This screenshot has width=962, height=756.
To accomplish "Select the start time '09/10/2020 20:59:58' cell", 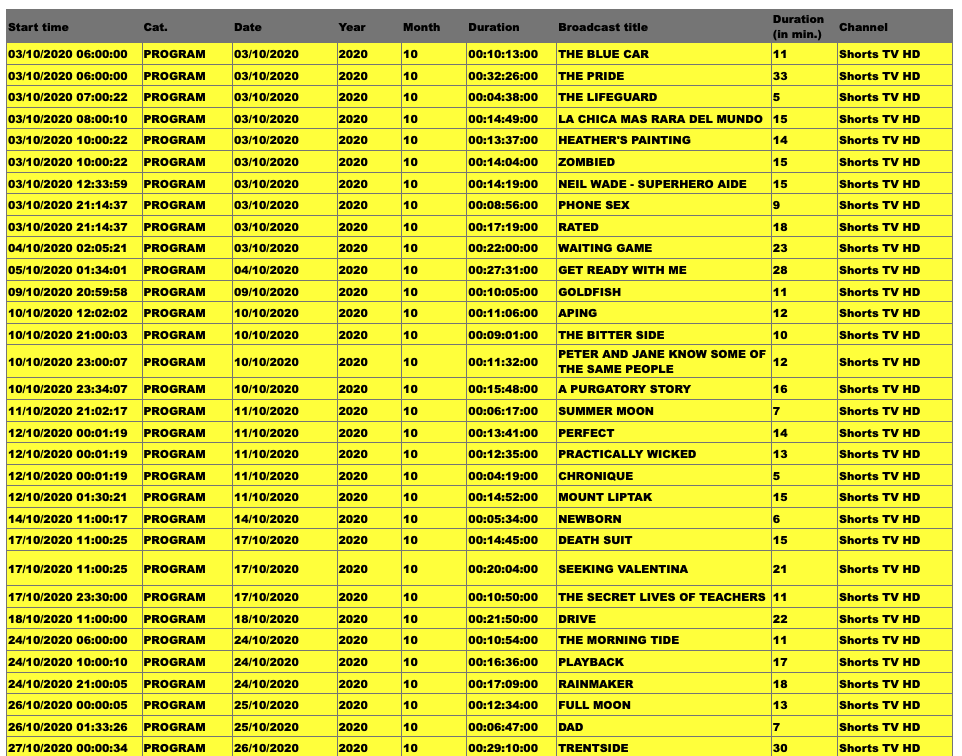I will (68, 292).
